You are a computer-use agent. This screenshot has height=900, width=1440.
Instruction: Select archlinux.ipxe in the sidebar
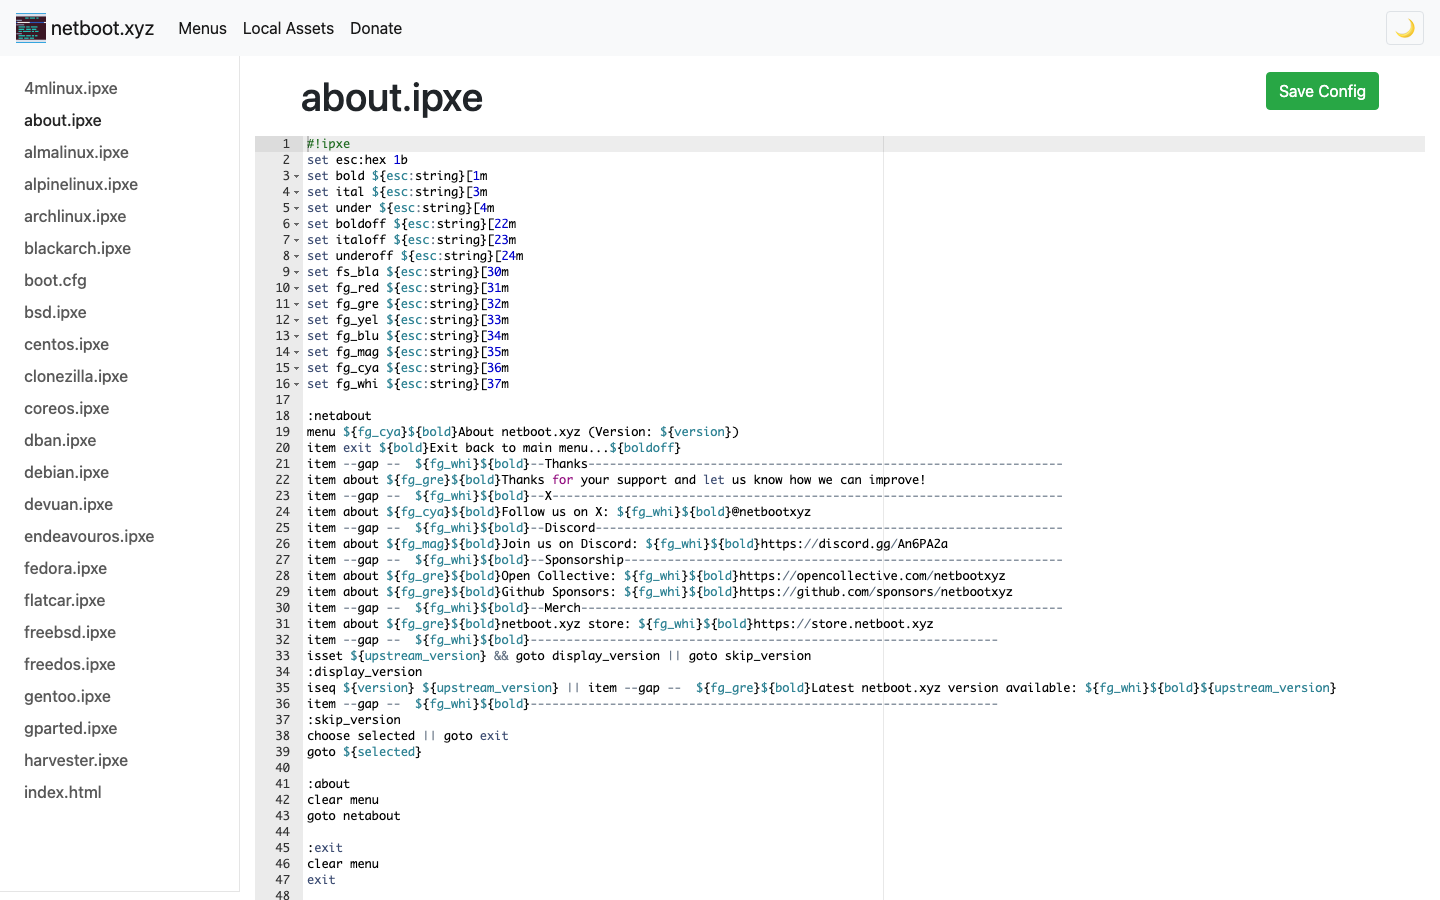[75, 216]
